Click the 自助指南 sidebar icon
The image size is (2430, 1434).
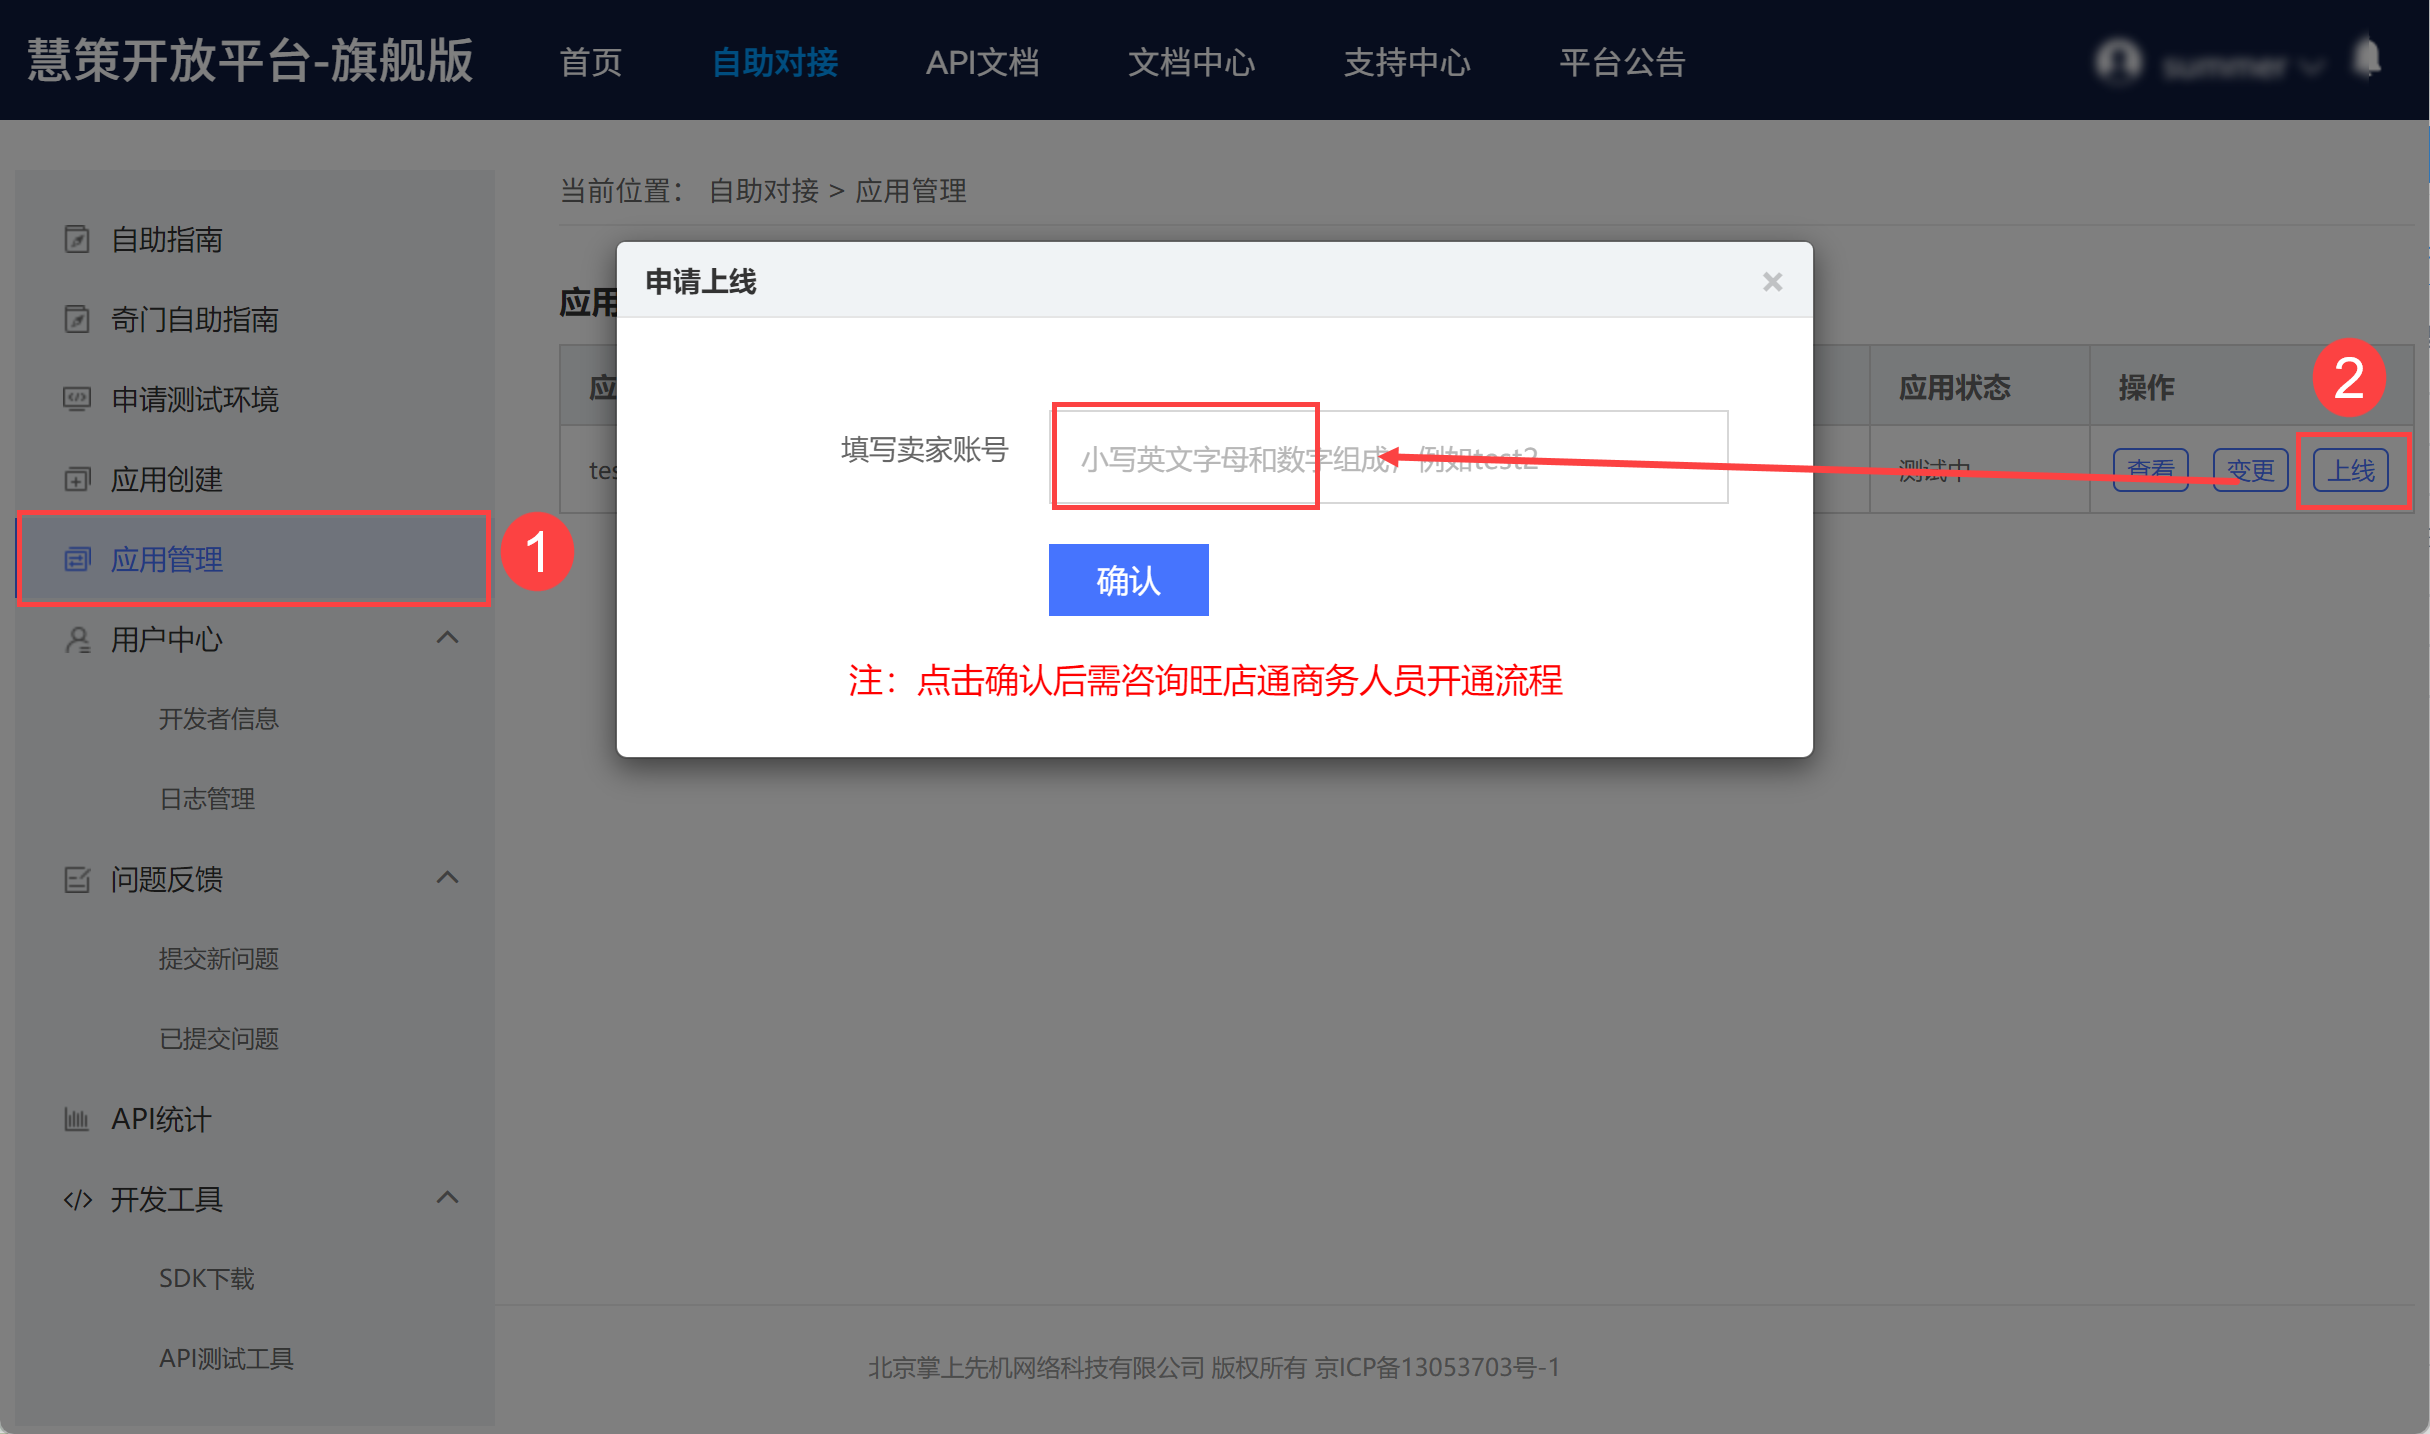point(77,240)
